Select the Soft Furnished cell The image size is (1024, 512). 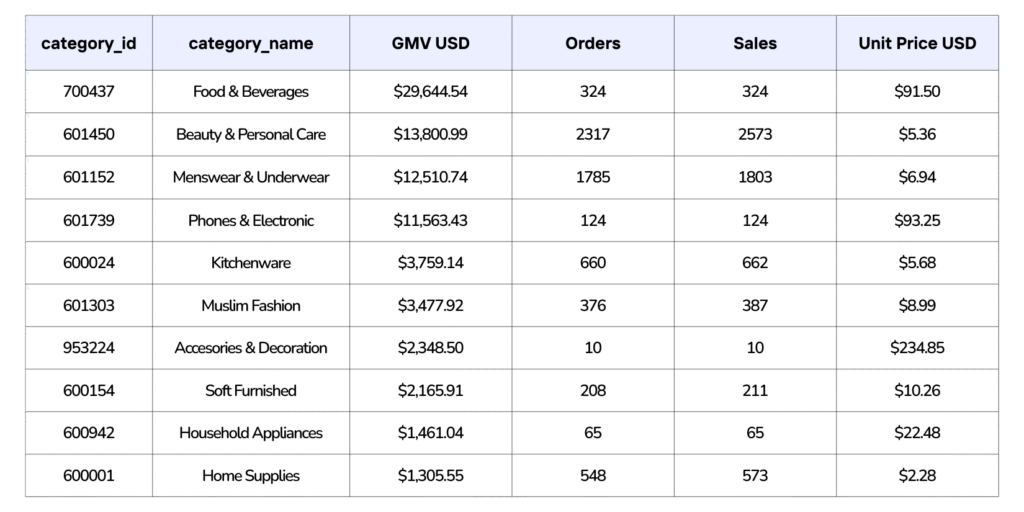[251, 391]
